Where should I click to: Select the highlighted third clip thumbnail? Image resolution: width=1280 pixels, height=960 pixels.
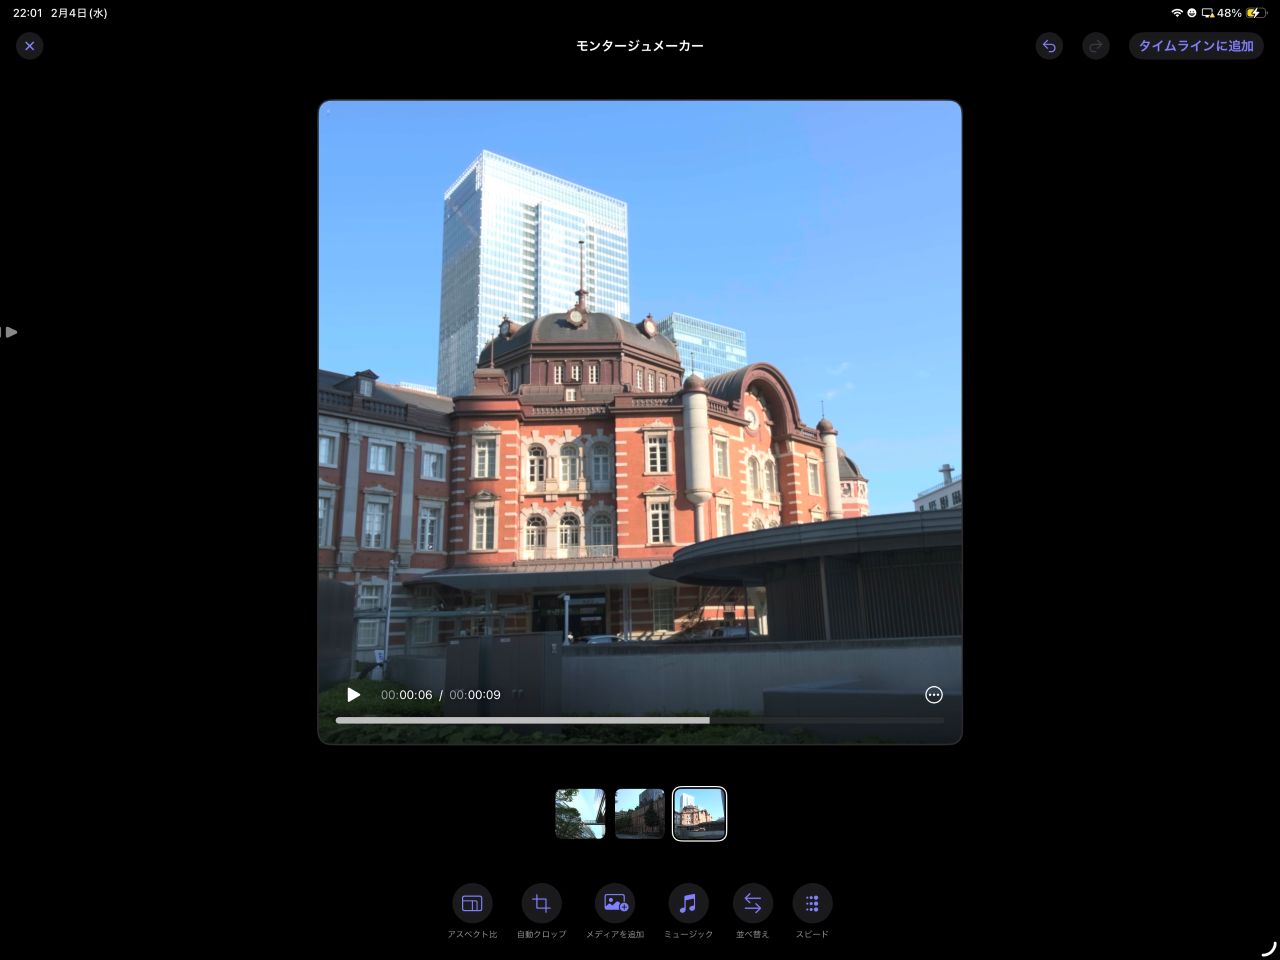tap(699, 813)
